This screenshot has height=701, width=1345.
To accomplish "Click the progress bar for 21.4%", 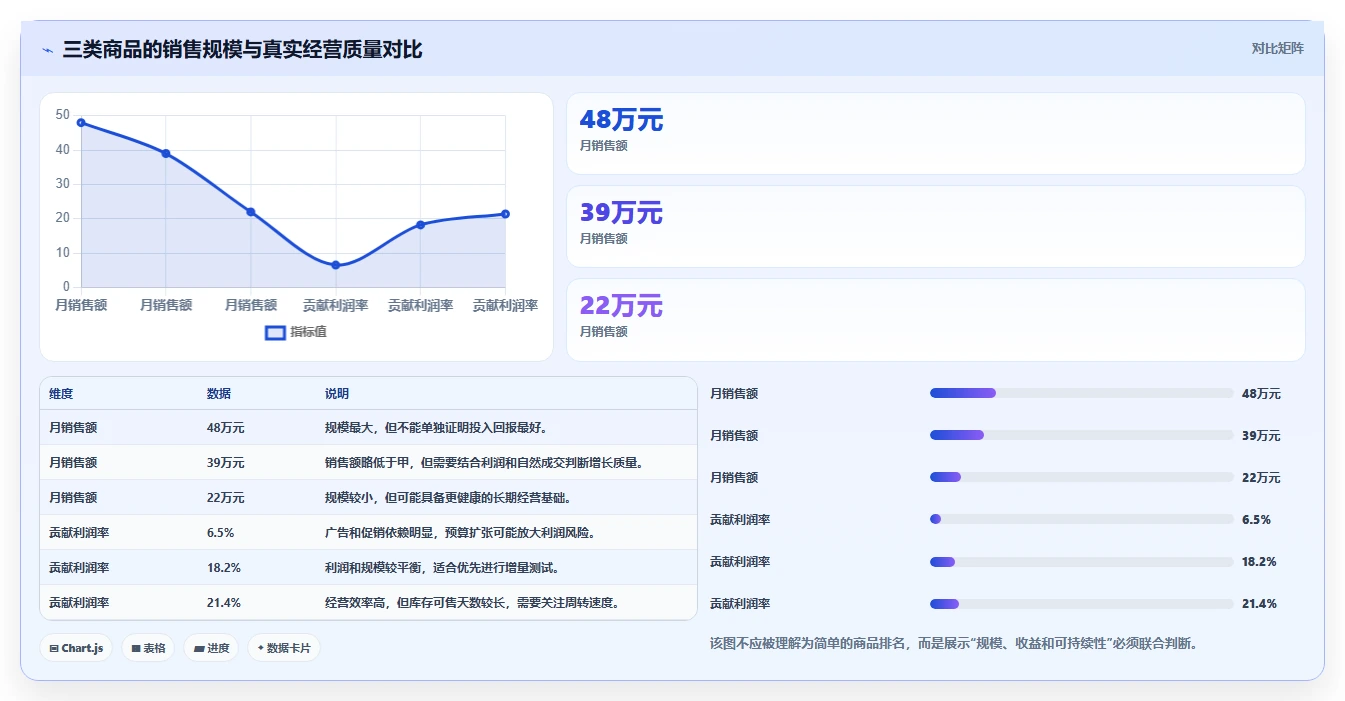I will 1081,603.
